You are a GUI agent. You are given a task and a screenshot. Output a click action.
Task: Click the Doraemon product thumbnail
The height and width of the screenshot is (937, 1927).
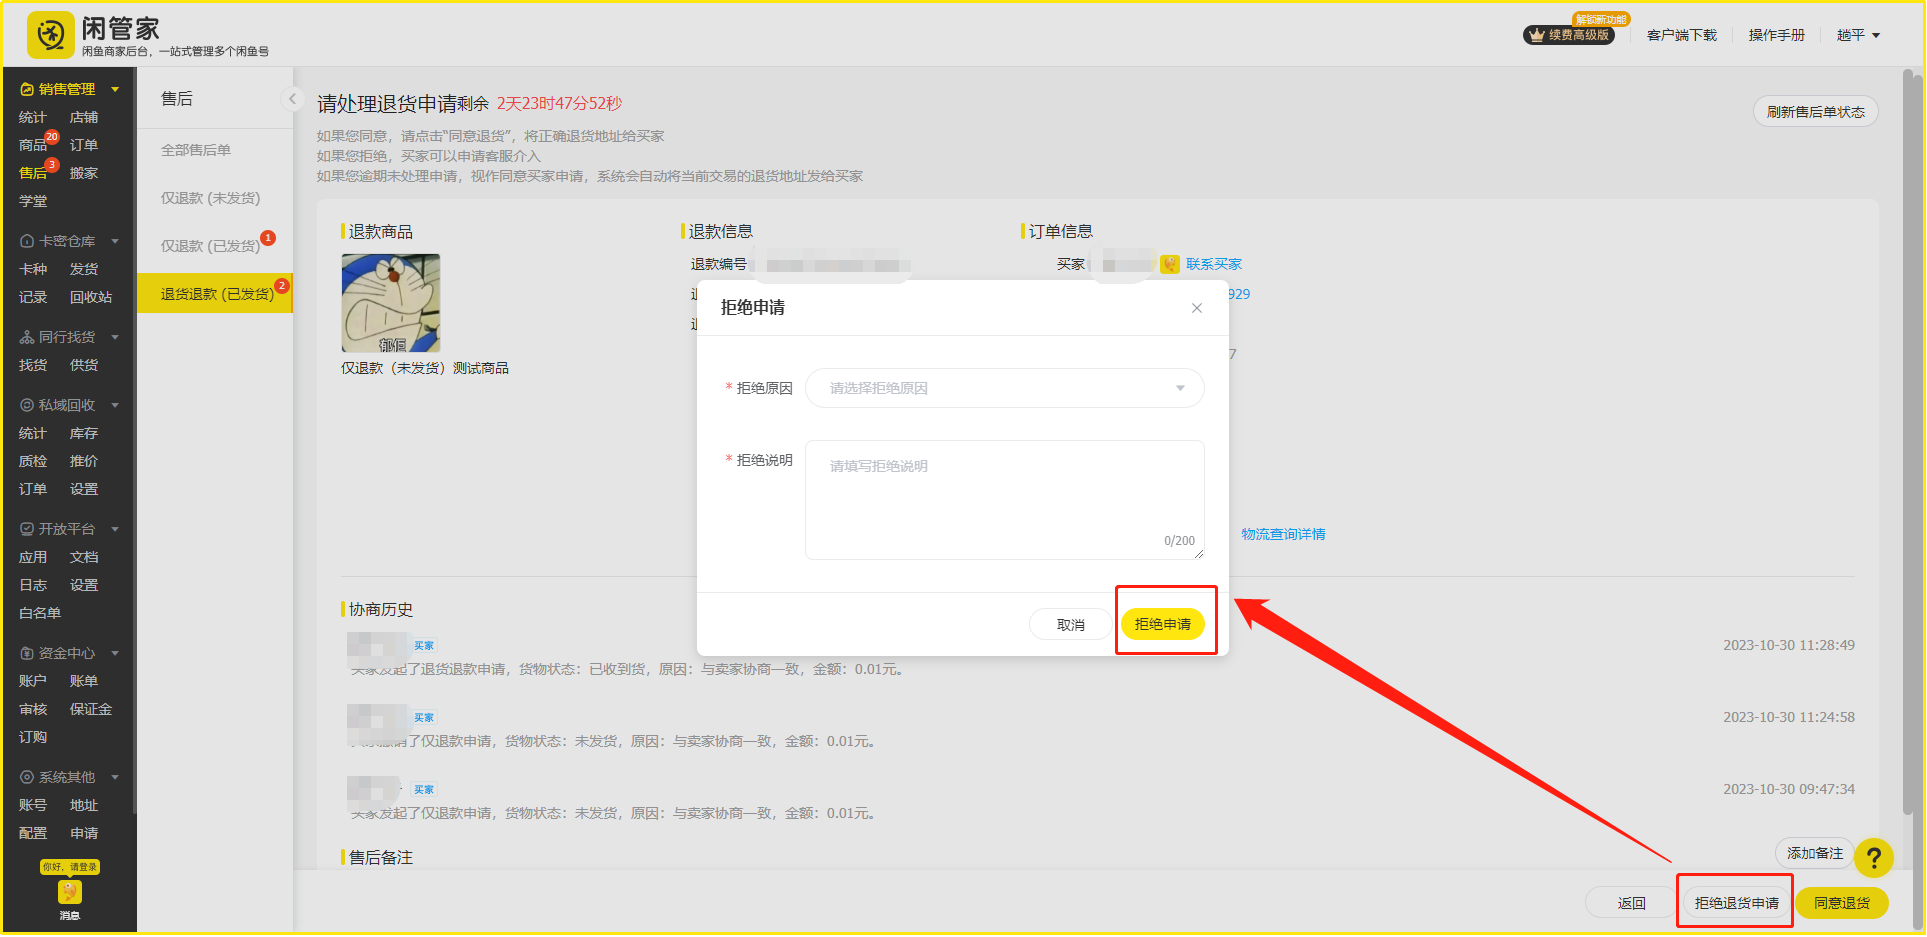391,303
